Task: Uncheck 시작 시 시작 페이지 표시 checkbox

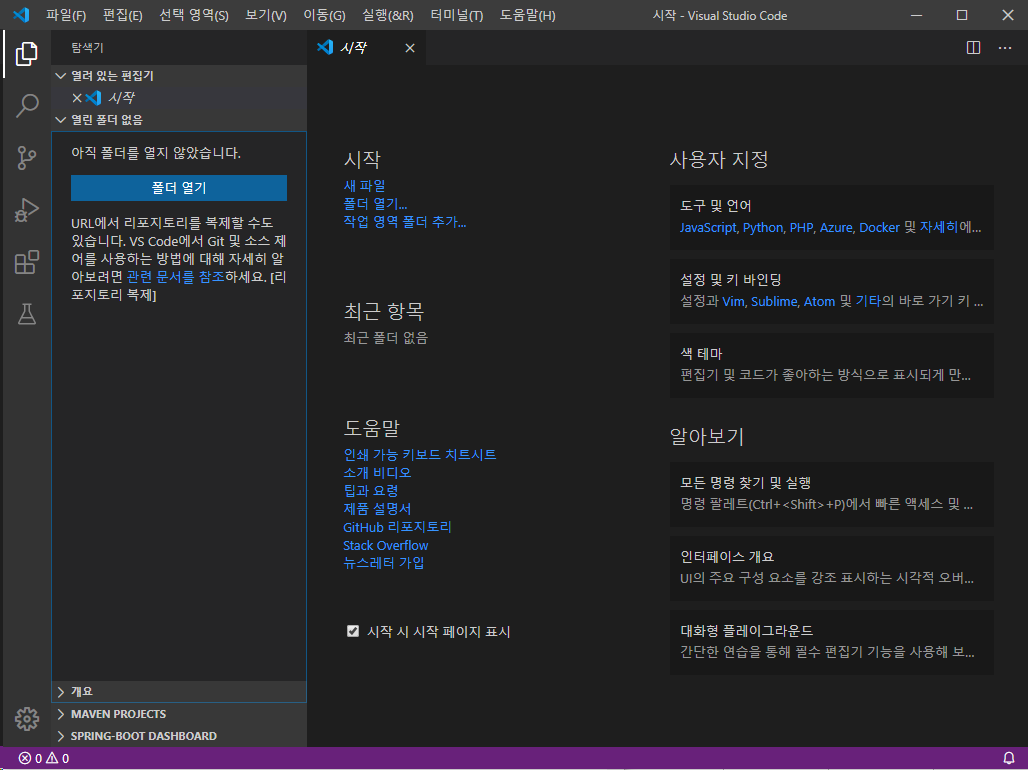Action: point(353,631)
